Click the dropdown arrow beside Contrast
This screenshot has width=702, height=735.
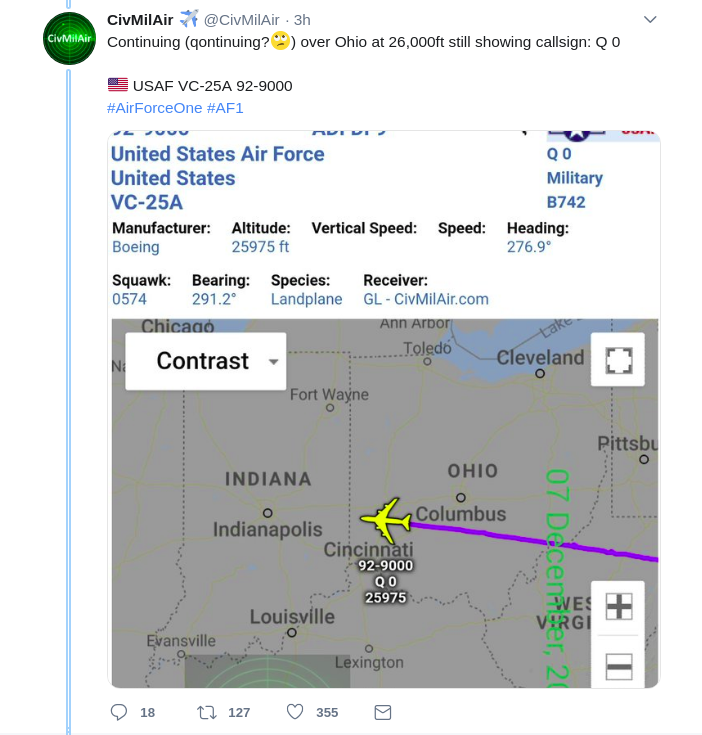click(274, 361)
